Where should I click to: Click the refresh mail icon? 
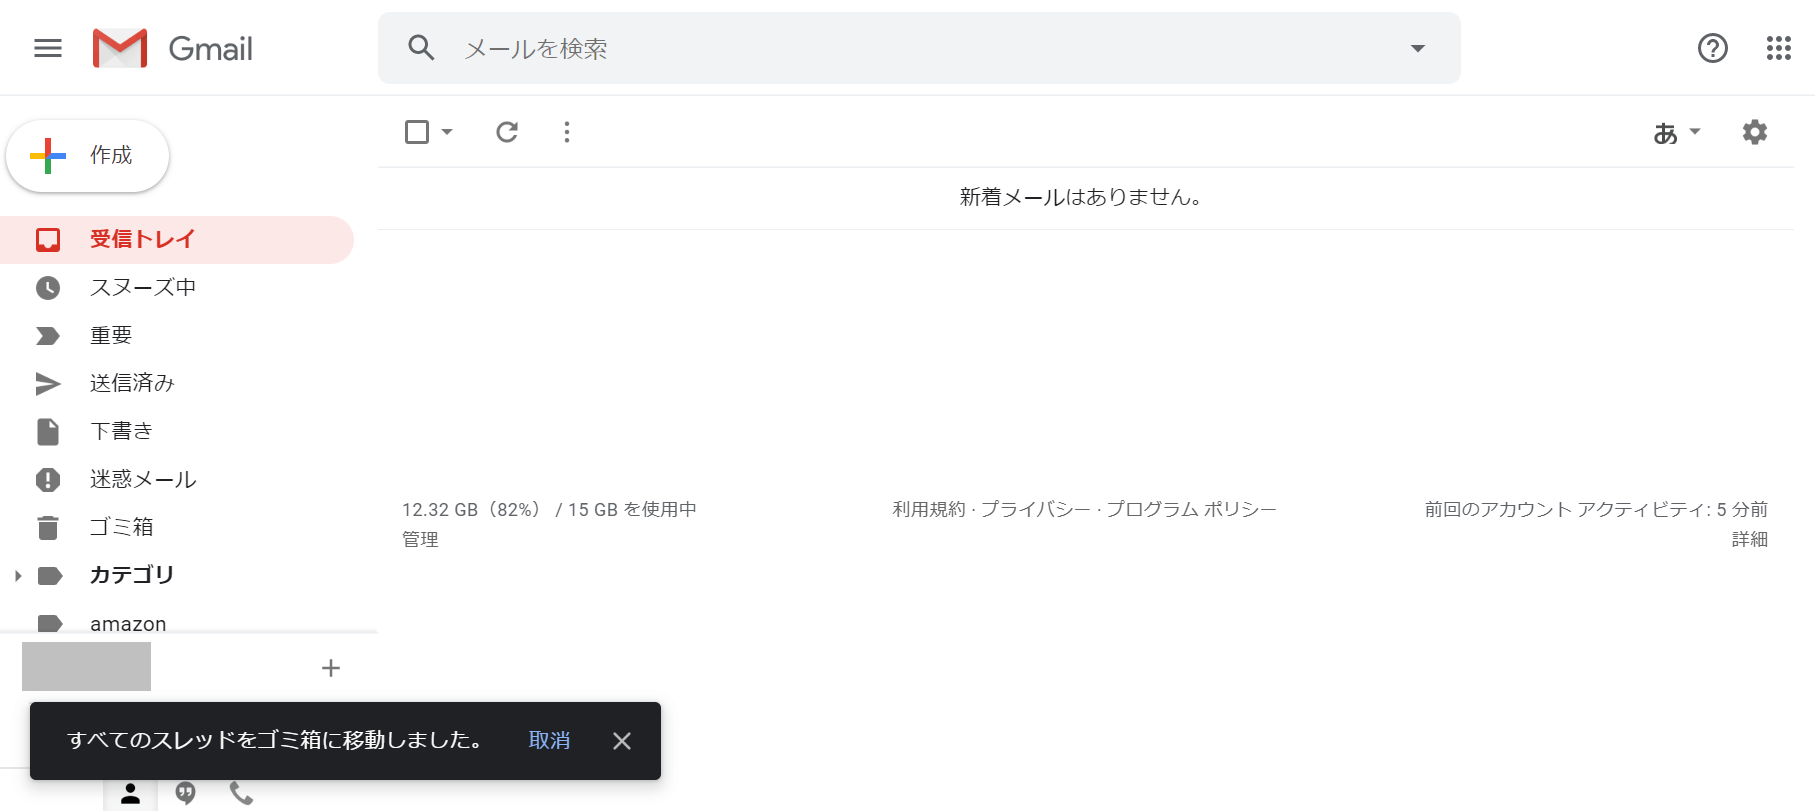click(507, 132)
